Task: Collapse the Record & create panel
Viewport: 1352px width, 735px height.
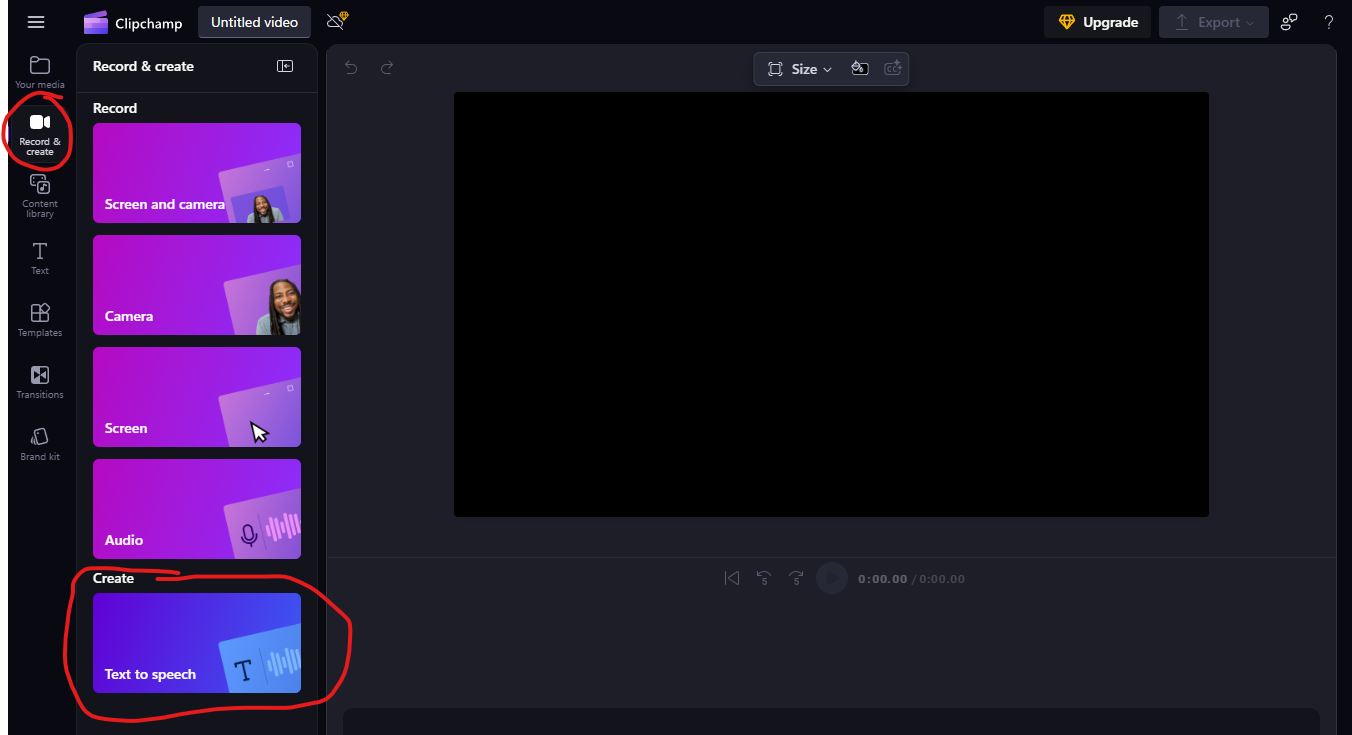Action: (285, 66)
